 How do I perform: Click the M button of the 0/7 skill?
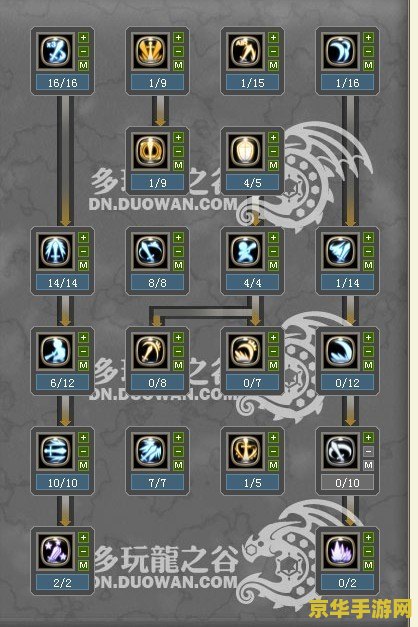point(274,365)
